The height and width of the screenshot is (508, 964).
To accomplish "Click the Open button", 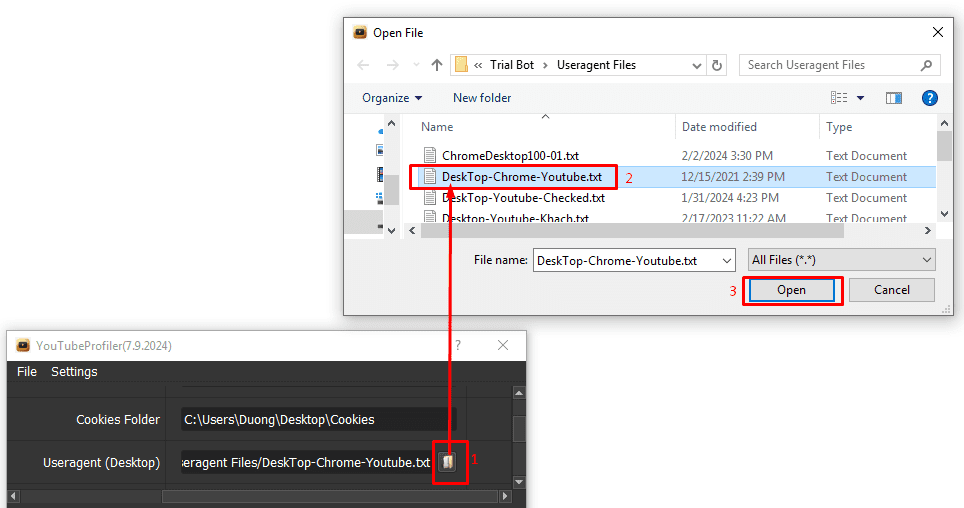I will pos(791,290).
